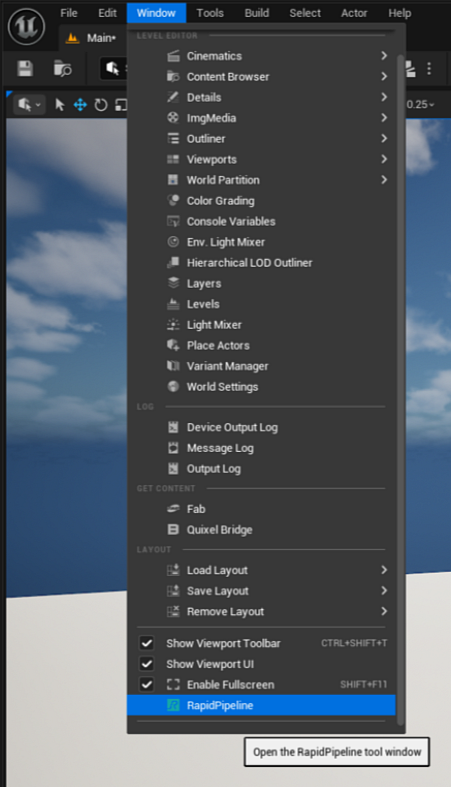Viewport: 451px width, 787px height.
Task: Open the Tools menu
Action: click(210, 13)
